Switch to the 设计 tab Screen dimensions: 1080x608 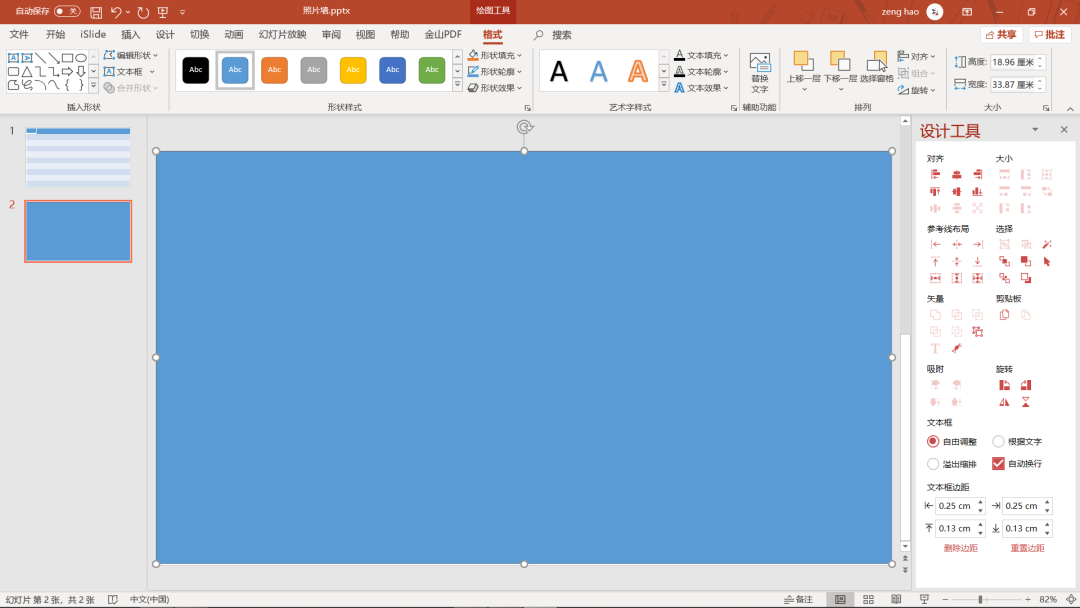click(x=165, y=34)
